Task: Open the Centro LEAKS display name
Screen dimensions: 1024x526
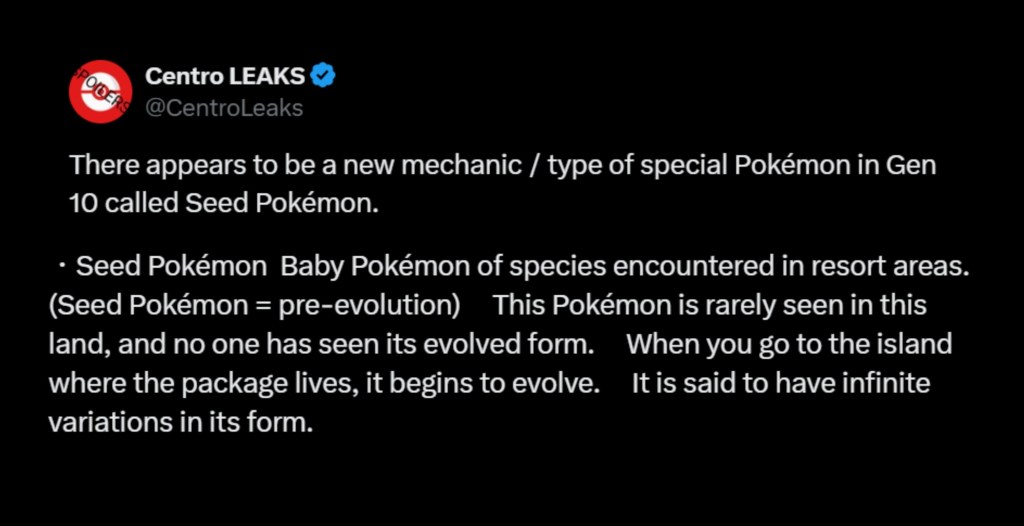Action: [x=226, y=76]
